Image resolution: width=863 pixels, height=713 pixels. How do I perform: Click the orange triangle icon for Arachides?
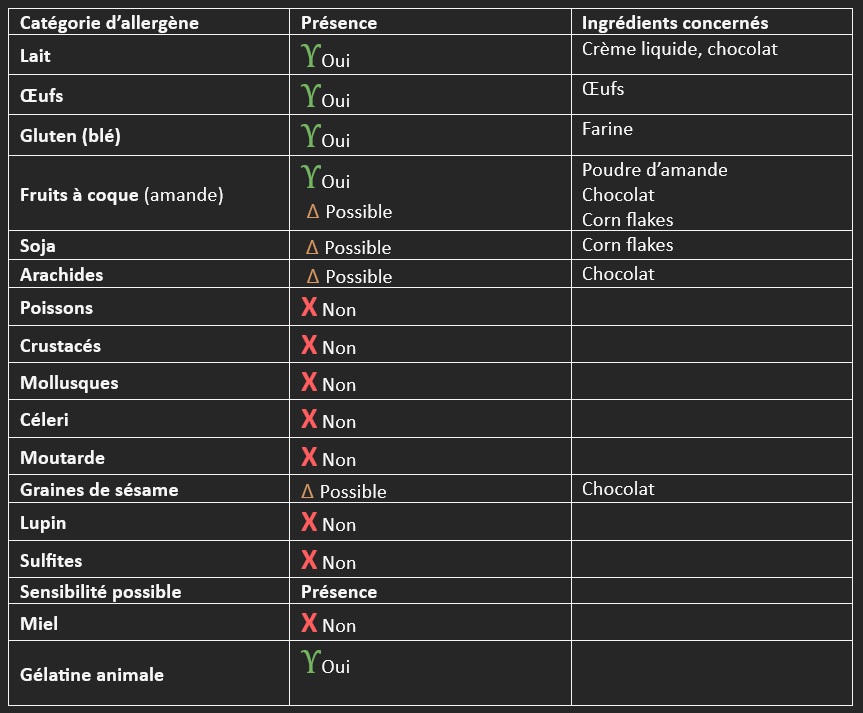click(x=313, y=276)
